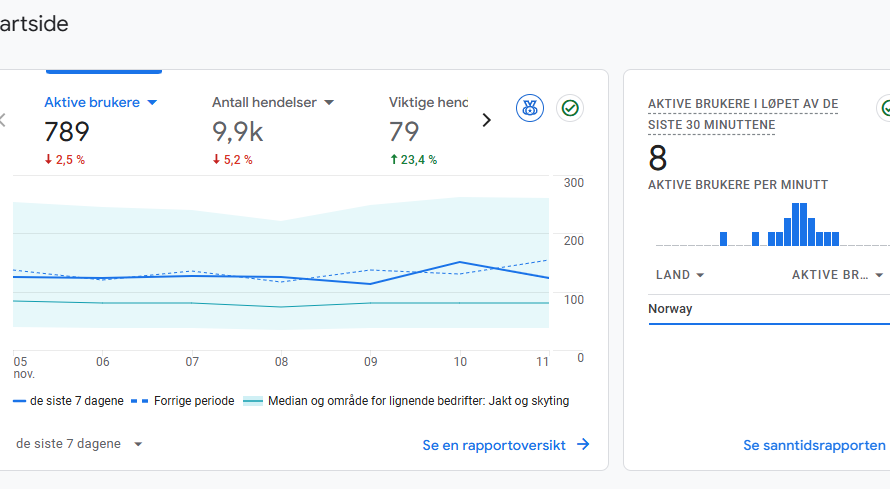
Task: Open the benchmarking medal icon
Action: (530, 108)
